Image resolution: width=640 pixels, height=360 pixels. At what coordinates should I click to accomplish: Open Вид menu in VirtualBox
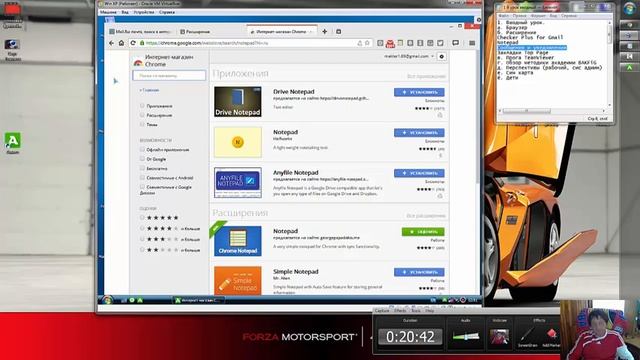125,12
